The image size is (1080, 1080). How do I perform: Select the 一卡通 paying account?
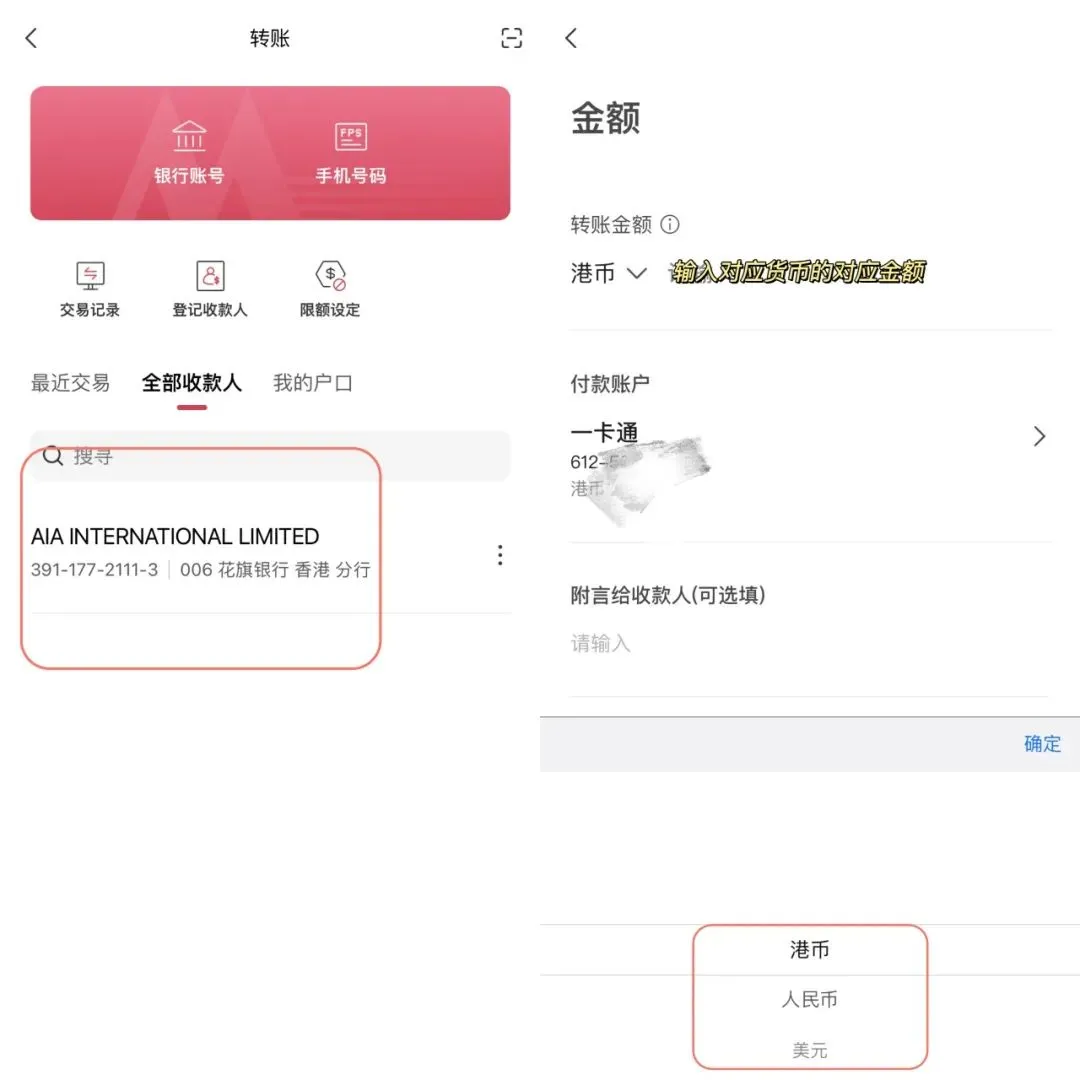pyautogui.click(x=811, y=460)
